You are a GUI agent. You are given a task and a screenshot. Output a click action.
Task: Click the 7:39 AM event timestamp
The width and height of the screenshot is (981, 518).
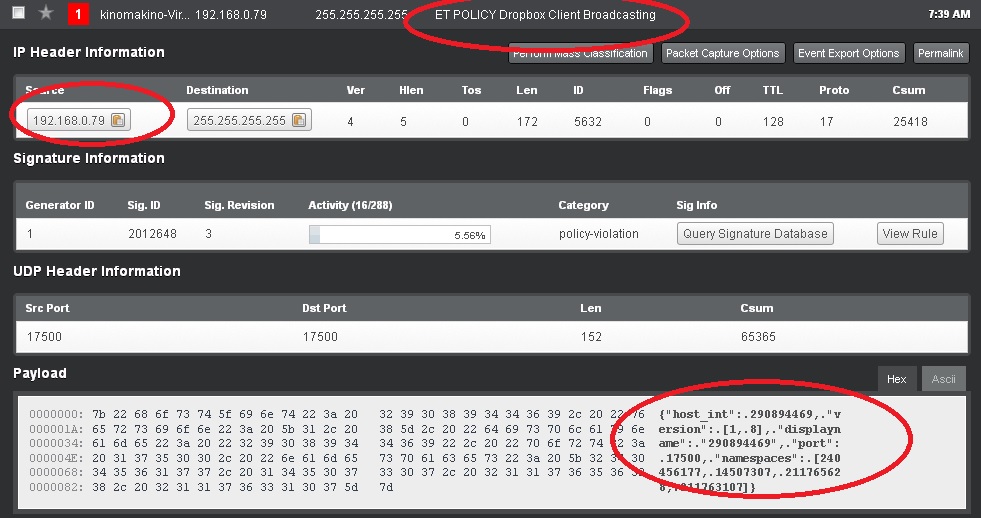coord(948,15)
